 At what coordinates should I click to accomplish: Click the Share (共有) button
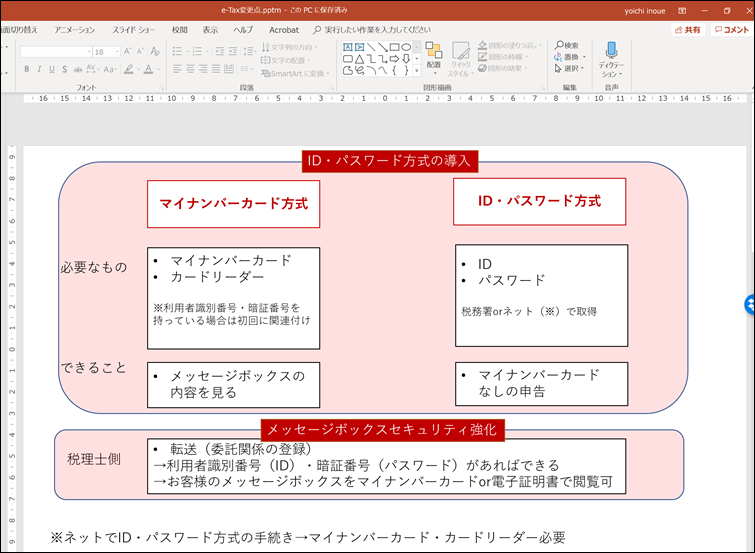click(x=687, y=30)
